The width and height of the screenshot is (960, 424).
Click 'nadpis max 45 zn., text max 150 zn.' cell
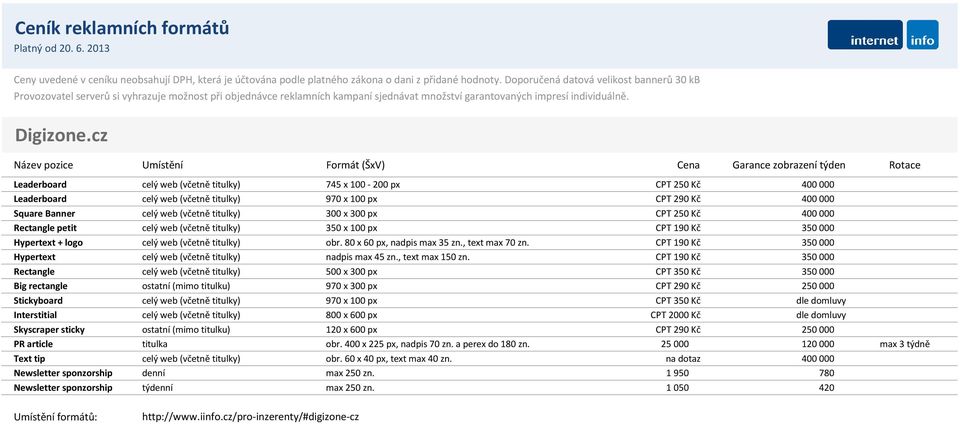pyautogui.click(x=397, y=257)
